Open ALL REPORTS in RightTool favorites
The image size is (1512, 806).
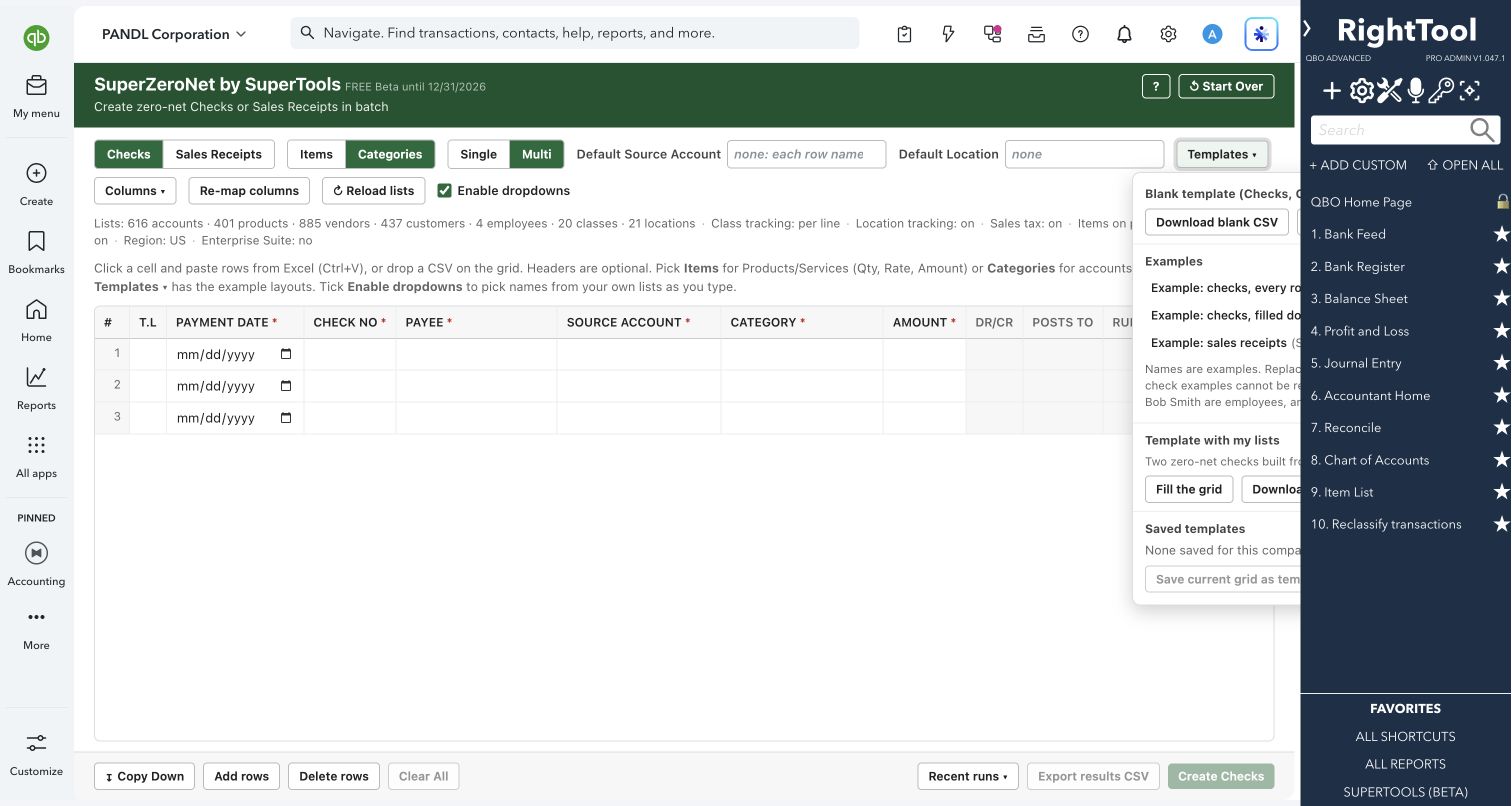click(x=1405, y=764)
